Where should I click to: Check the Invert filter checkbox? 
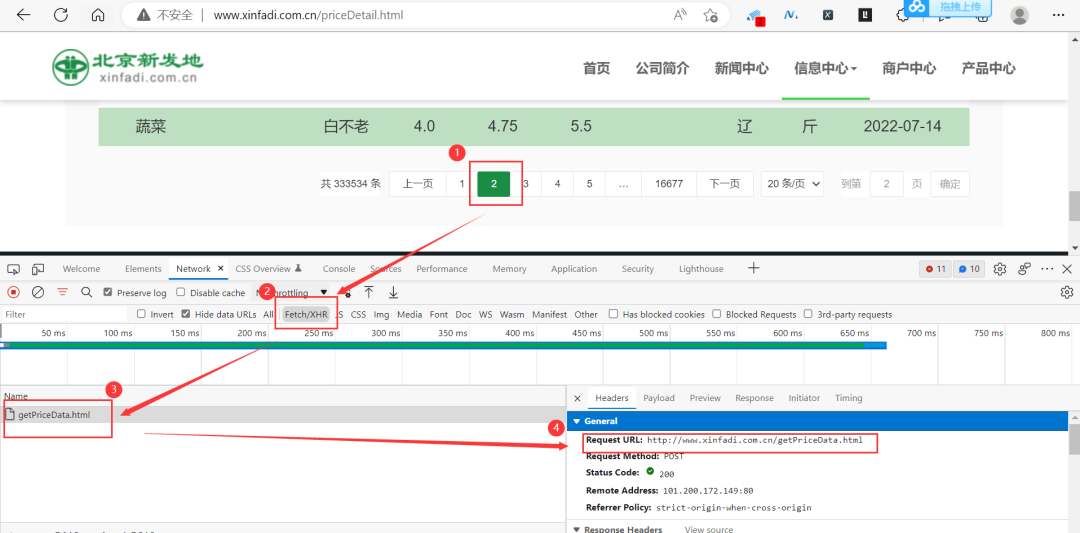click(141, 314)
